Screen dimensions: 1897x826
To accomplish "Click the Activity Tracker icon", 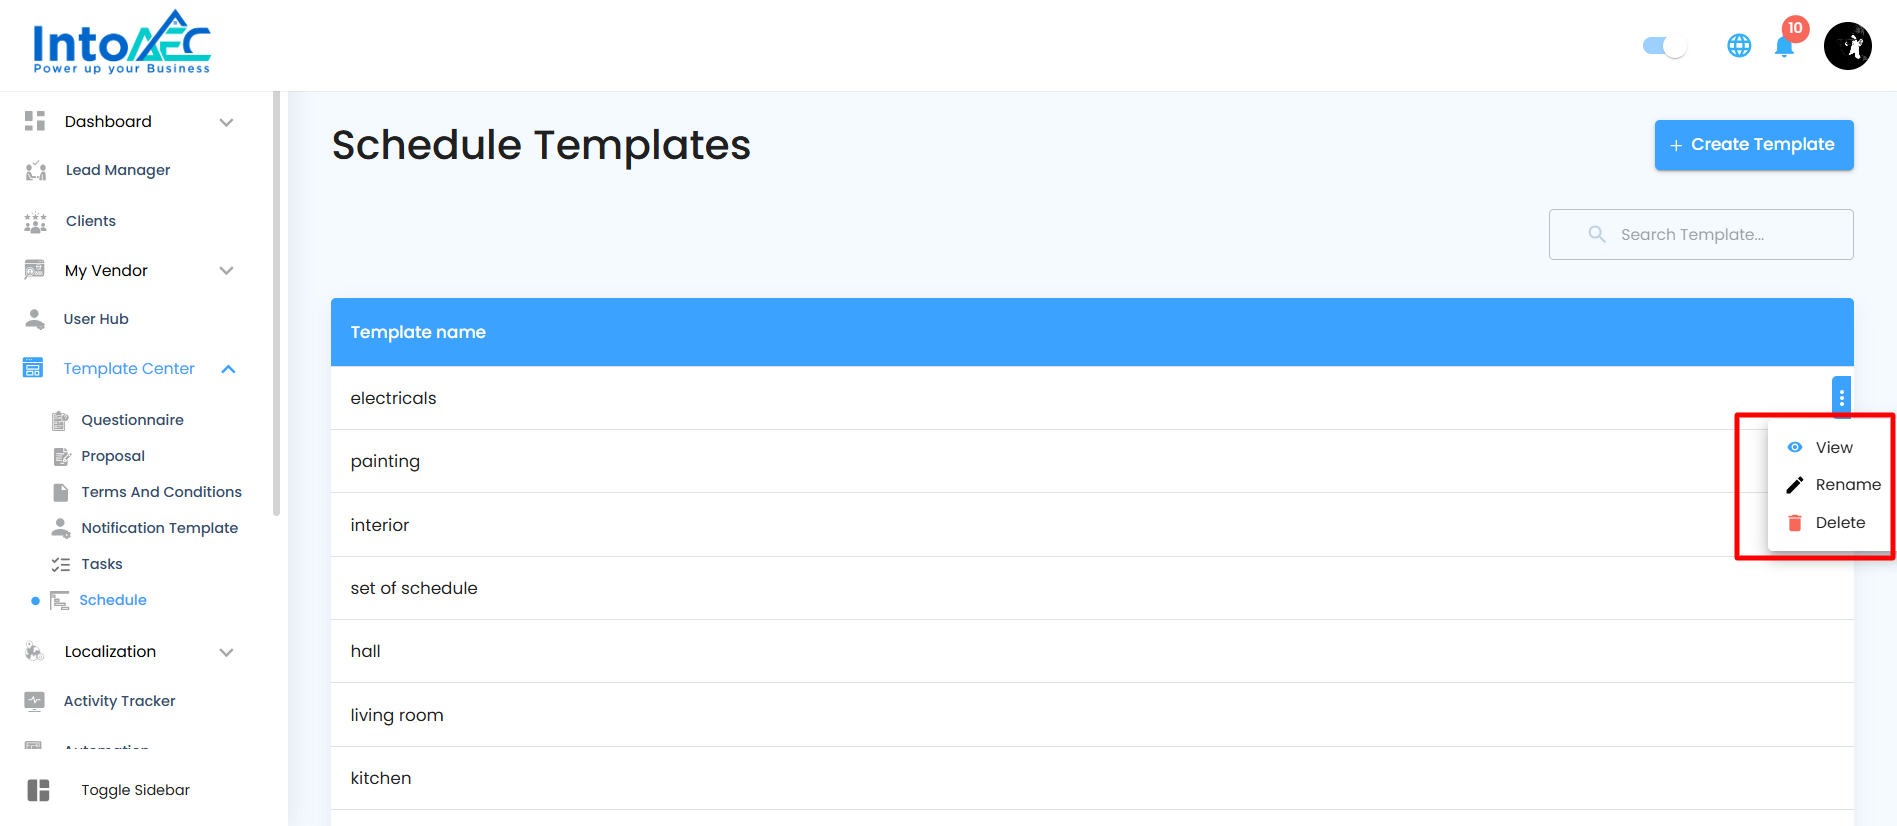I will [x=35, y=701].
